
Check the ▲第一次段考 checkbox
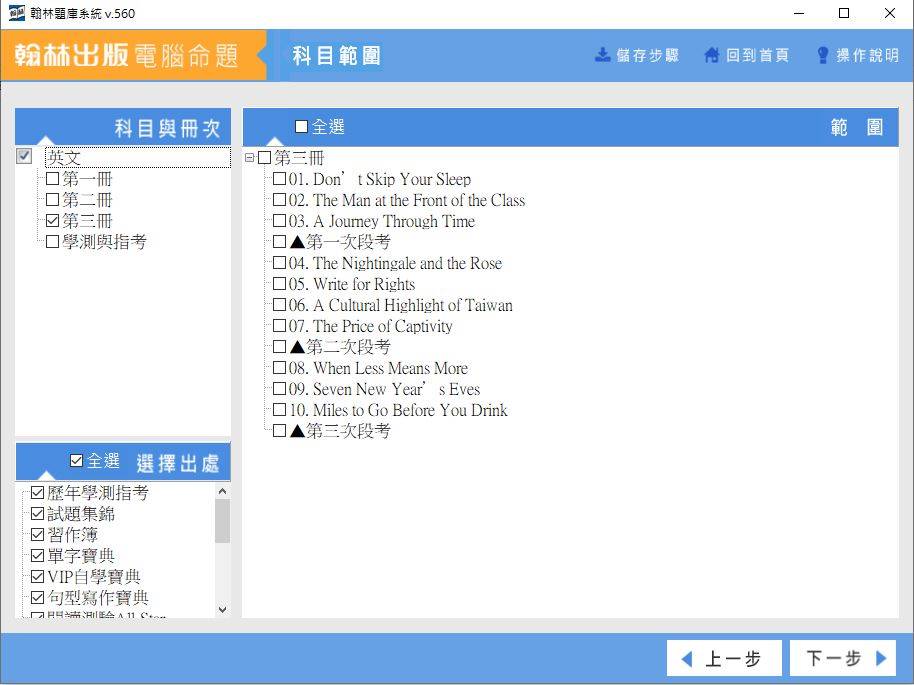tap(280, 241)
